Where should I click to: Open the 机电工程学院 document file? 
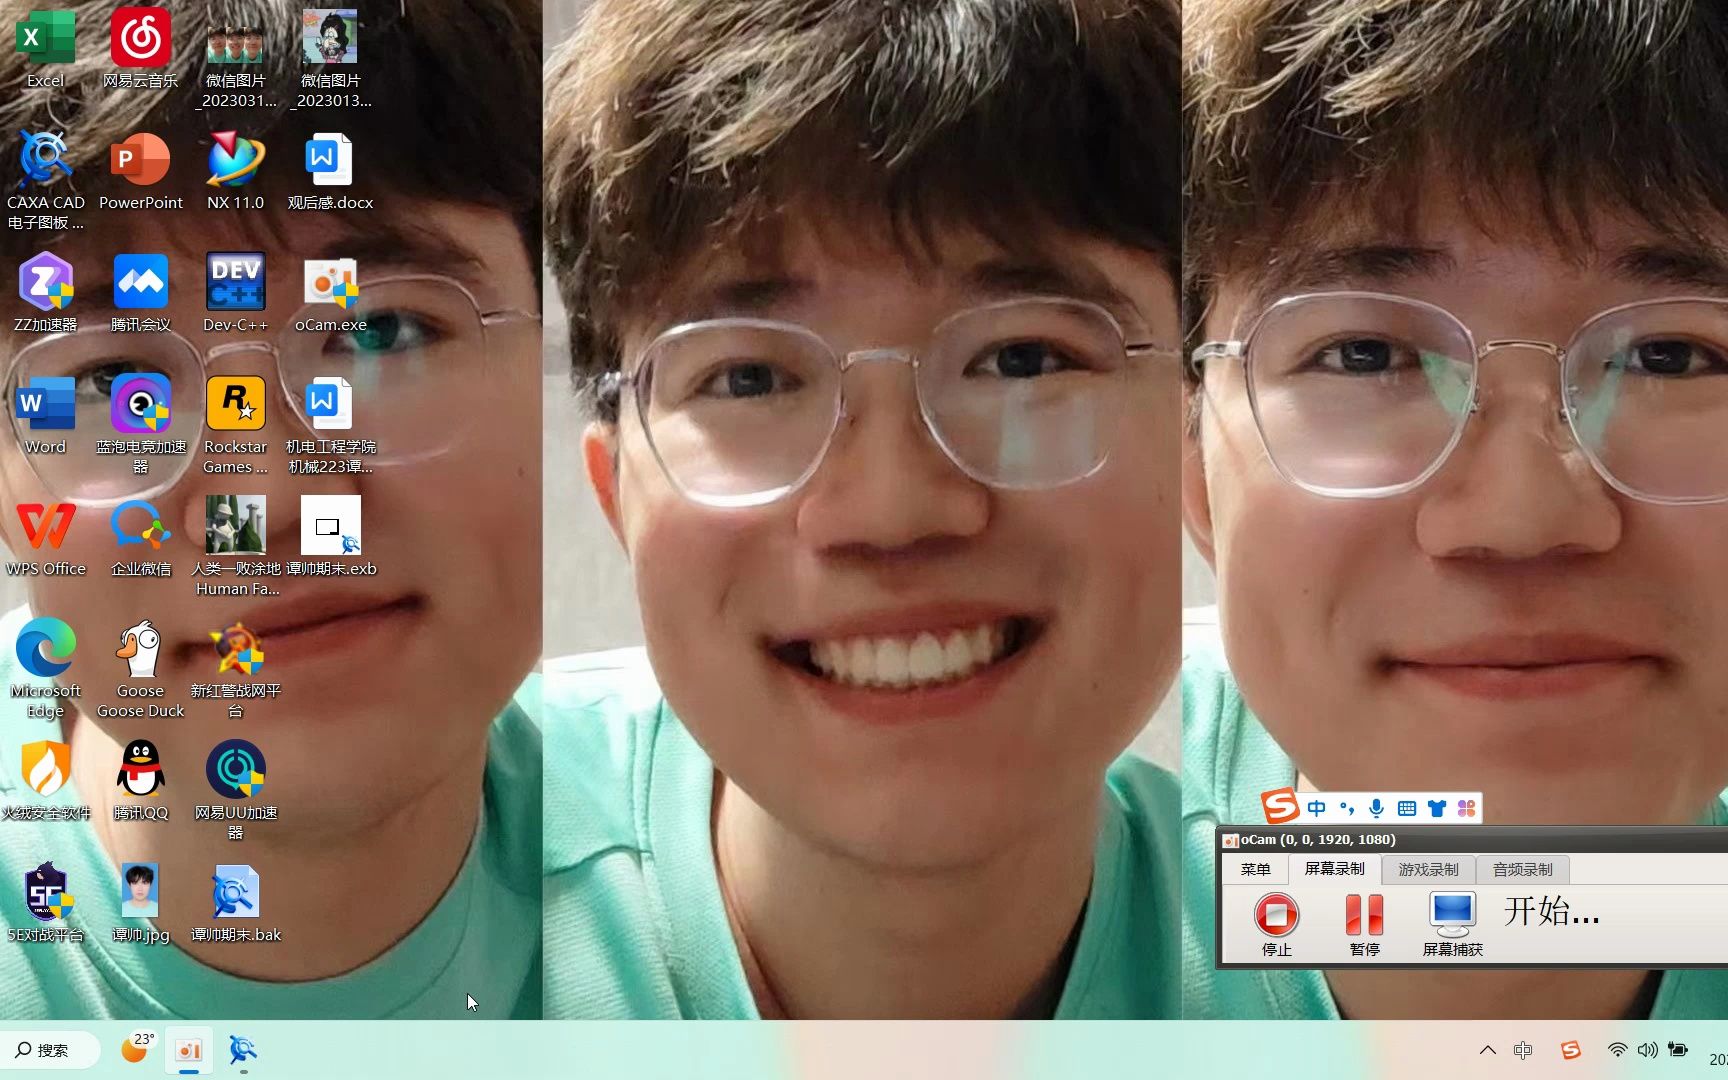click(x=330, y=425)
